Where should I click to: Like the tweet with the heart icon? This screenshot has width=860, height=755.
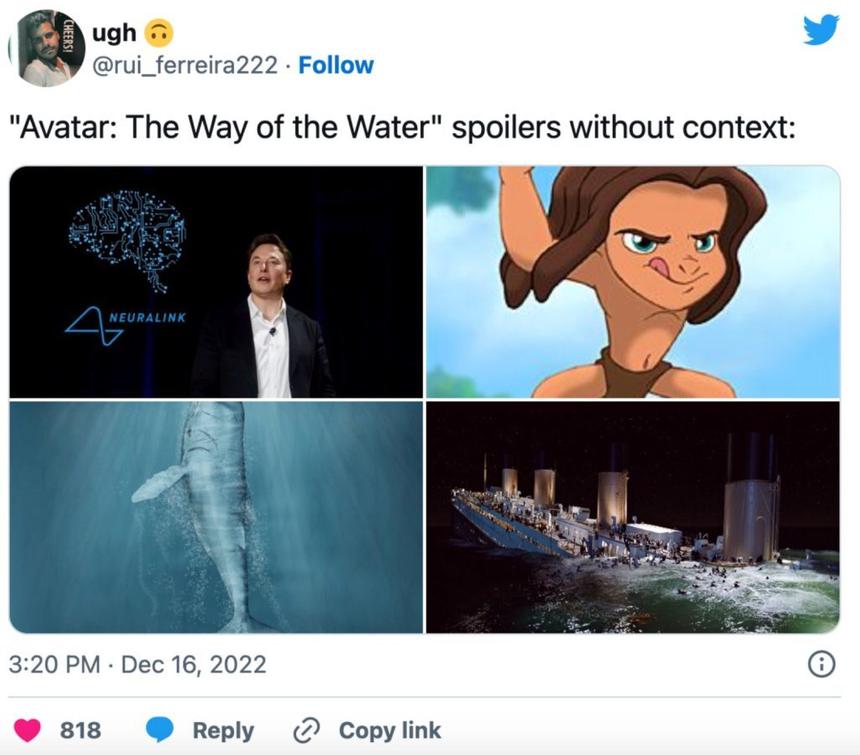[x=27, y=730]
